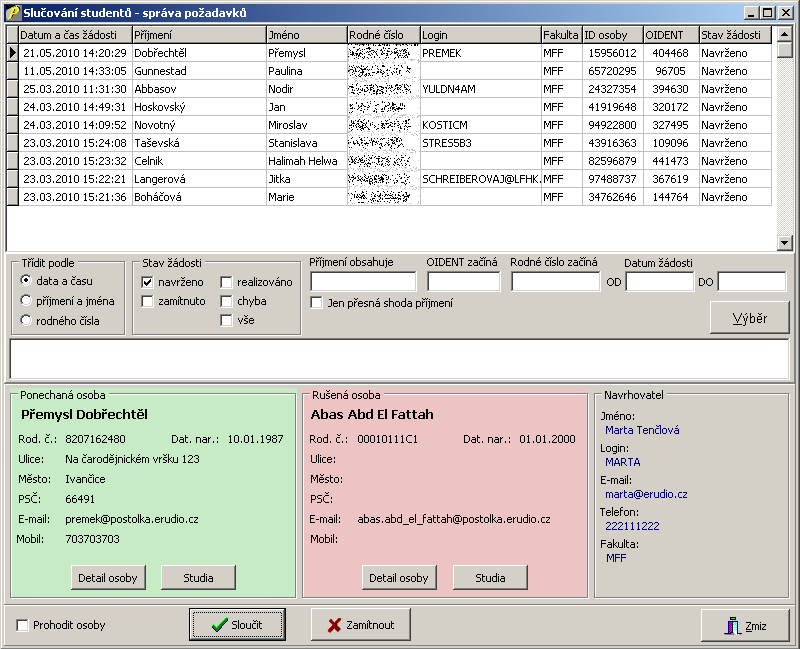
Task: Select the Gunnestad Paulina table row
Action: [200, 71]
